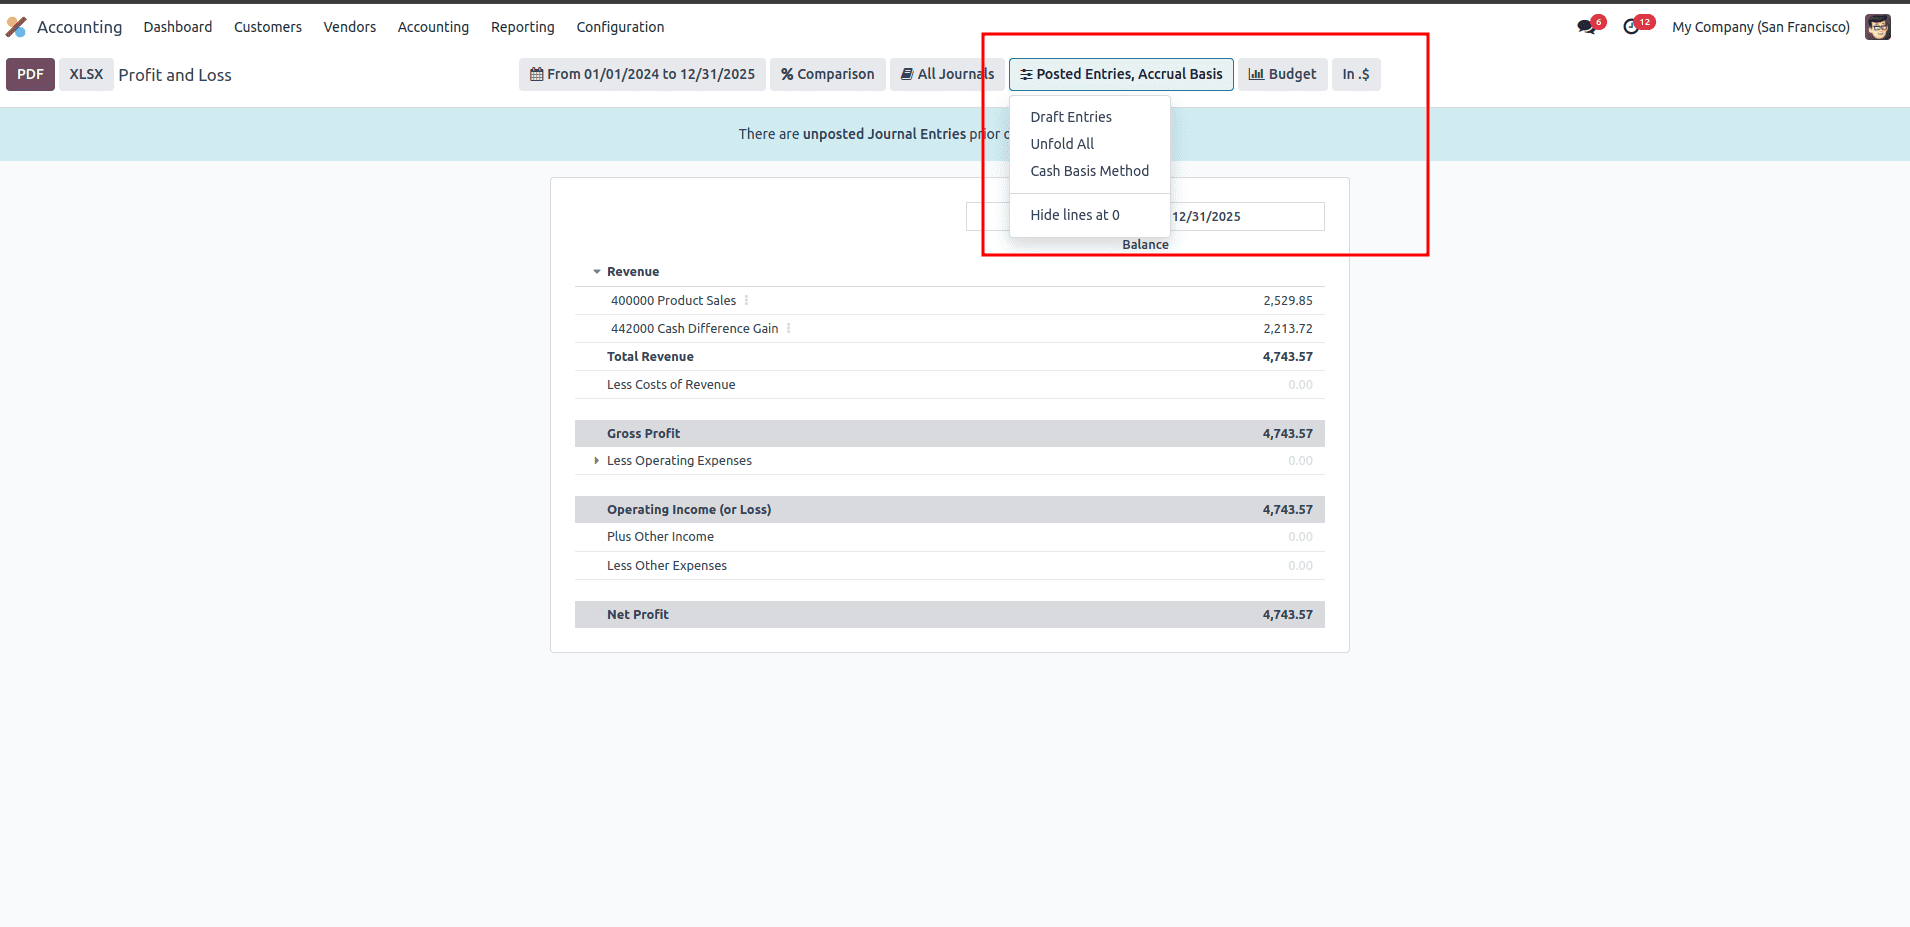This screenshot has width=1910, height=927.
Task: Open the messages chat icon
Action: point(1587,26)
